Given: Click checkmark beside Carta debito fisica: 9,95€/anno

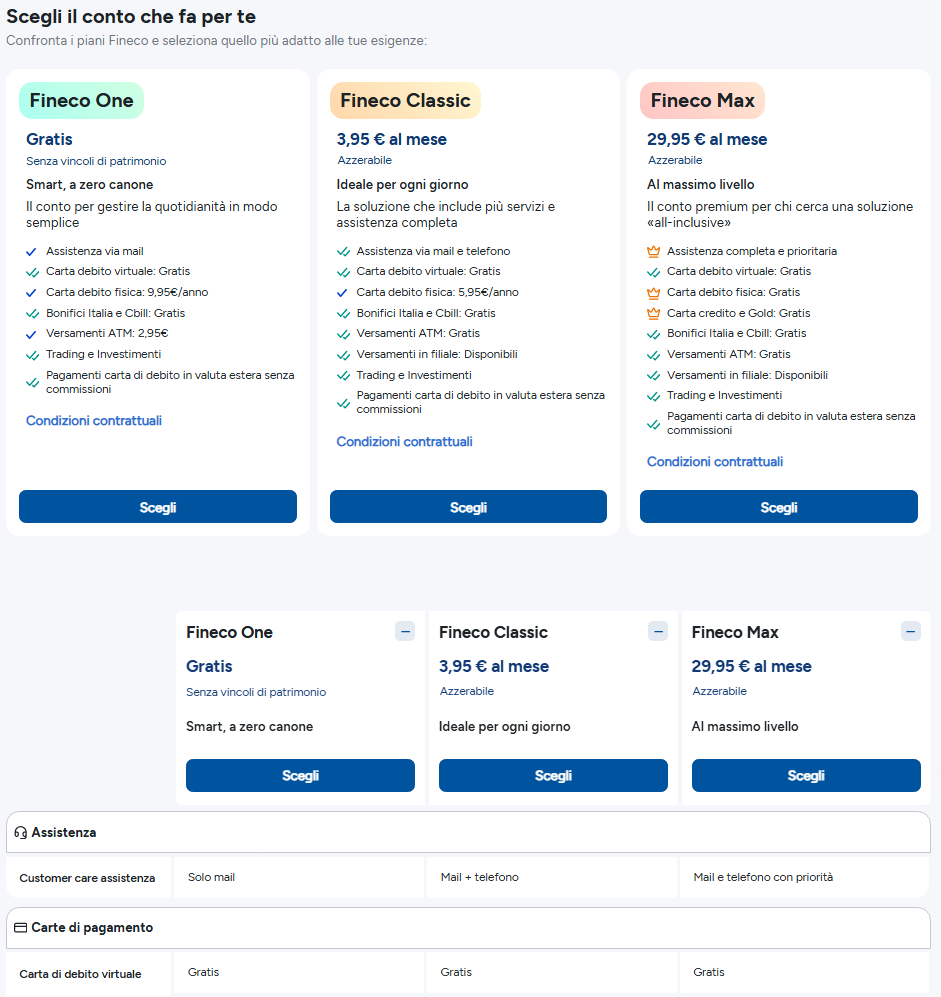Looking at the screenshot, I should click(32, 293).
